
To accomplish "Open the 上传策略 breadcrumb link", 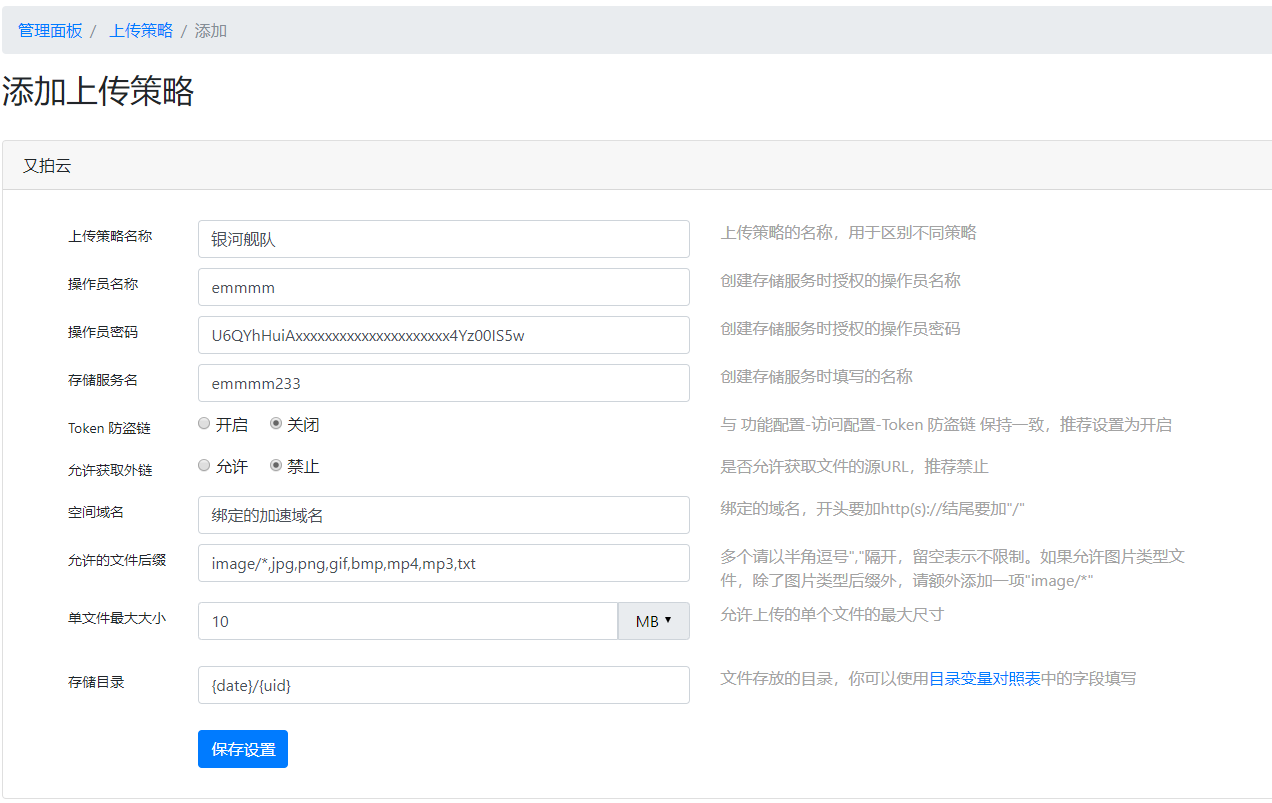I will coord(140,31).
